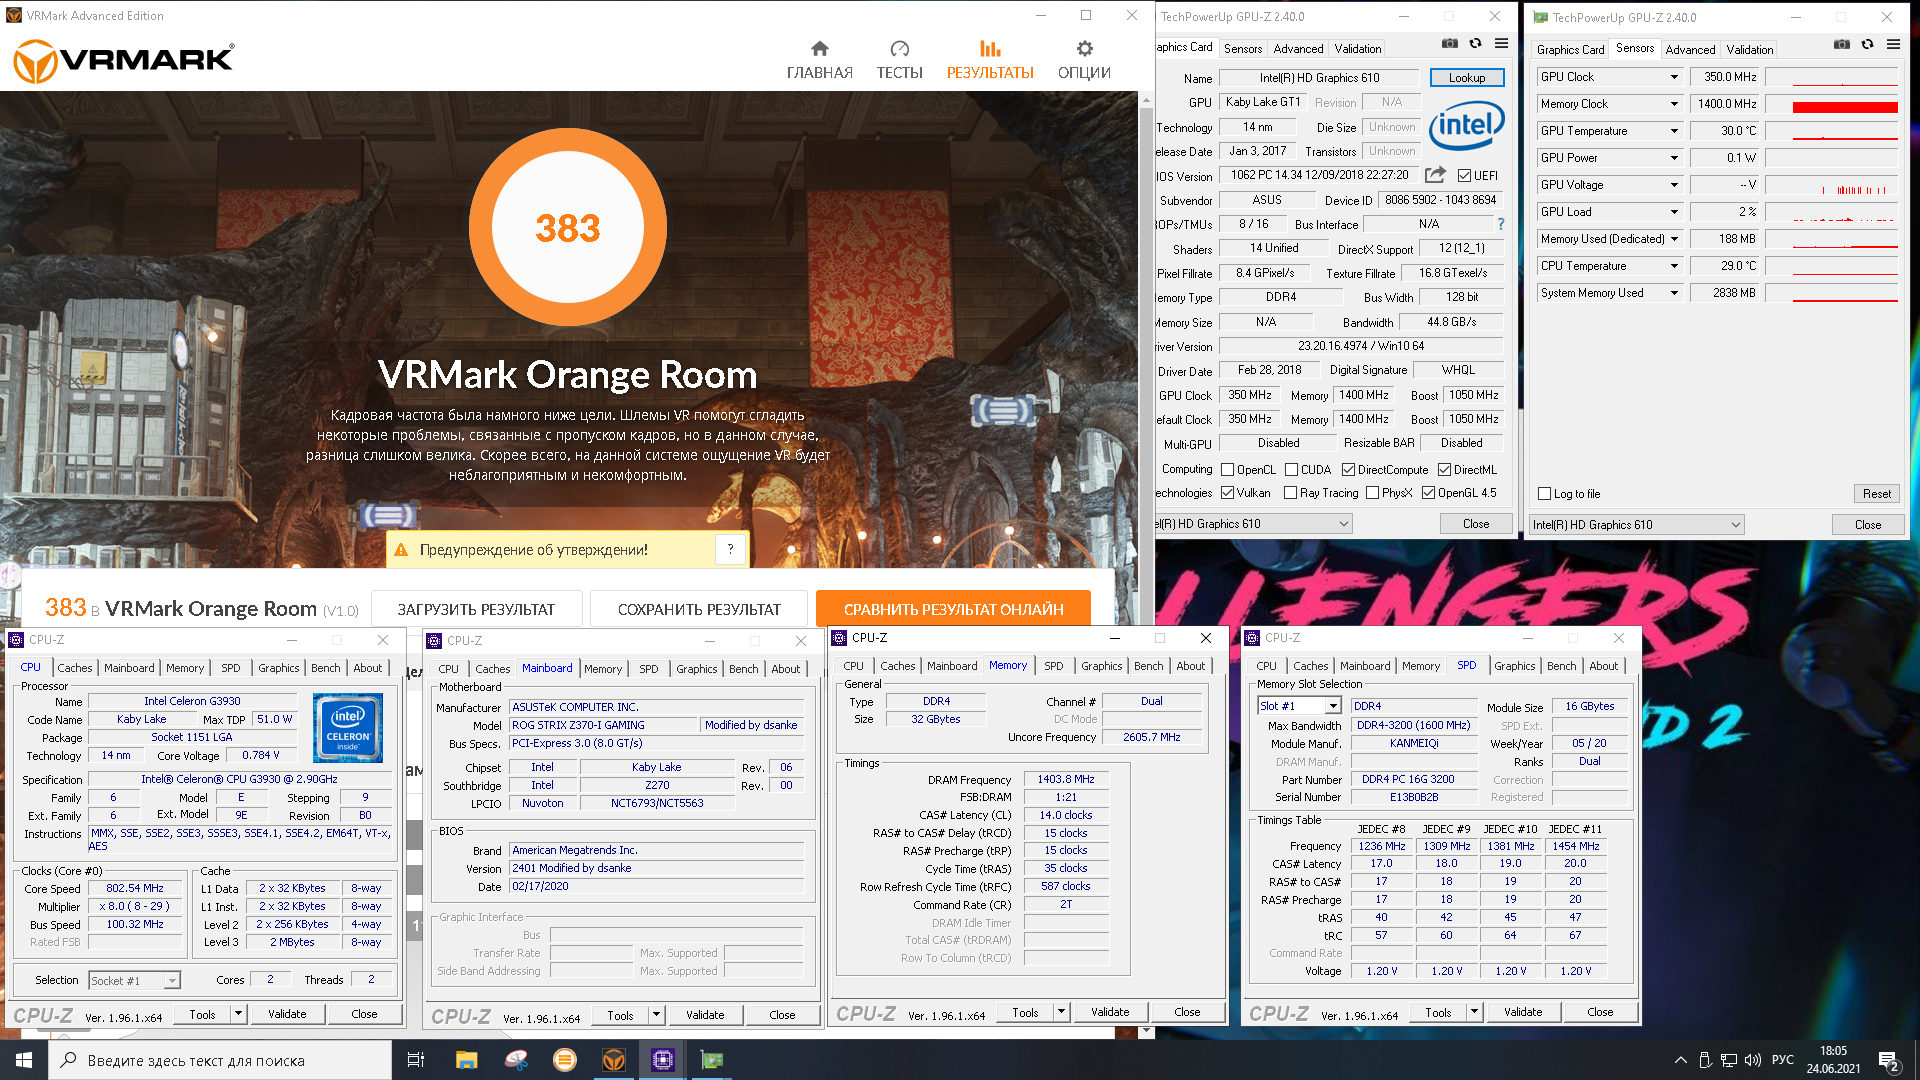This screenshot has width=1920, height=1080.
Task: Open Socket #1 selection dropdown in CPU-Z
Action: [134, 981]
